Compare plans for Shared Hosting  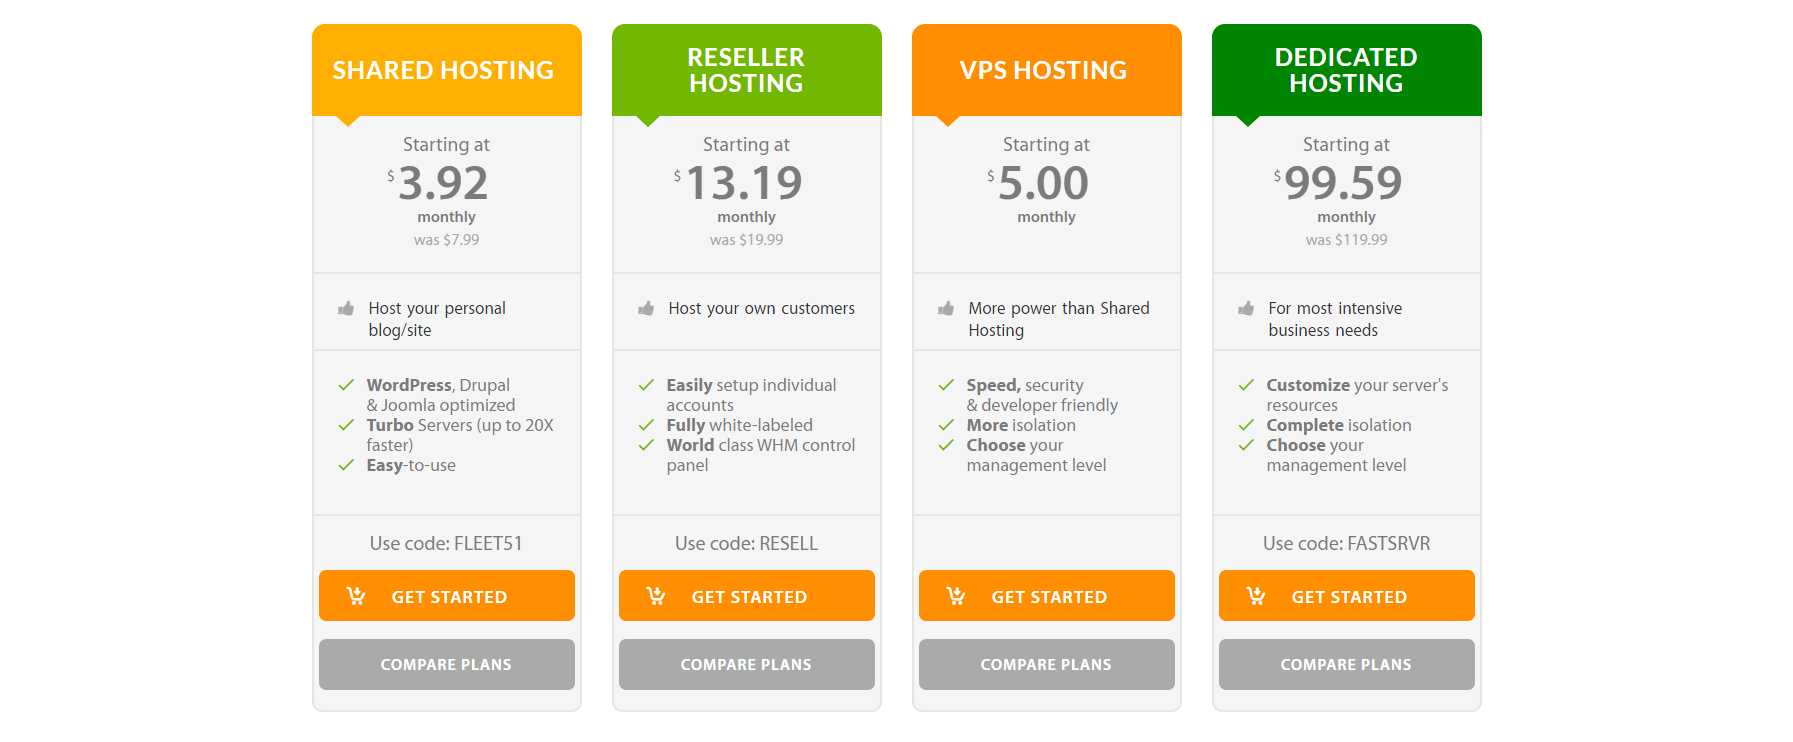click(447, 664)
